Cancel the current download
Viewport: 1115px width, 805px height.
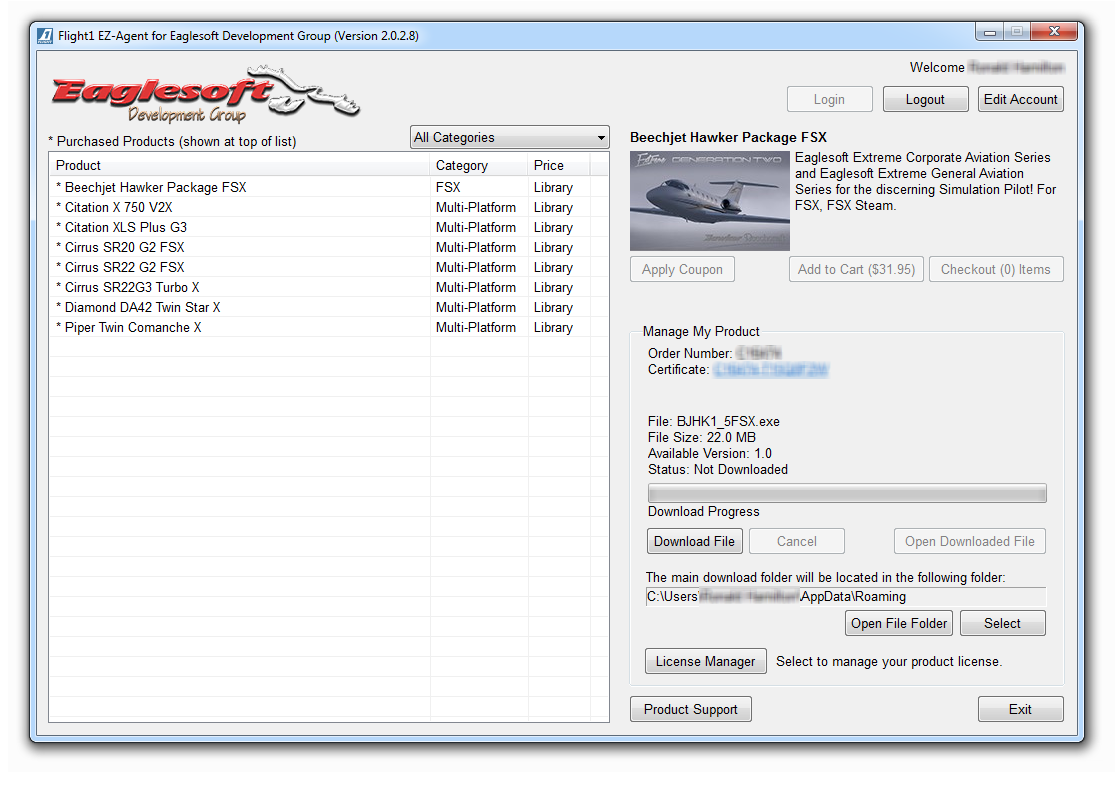click(x=796, y=540)
